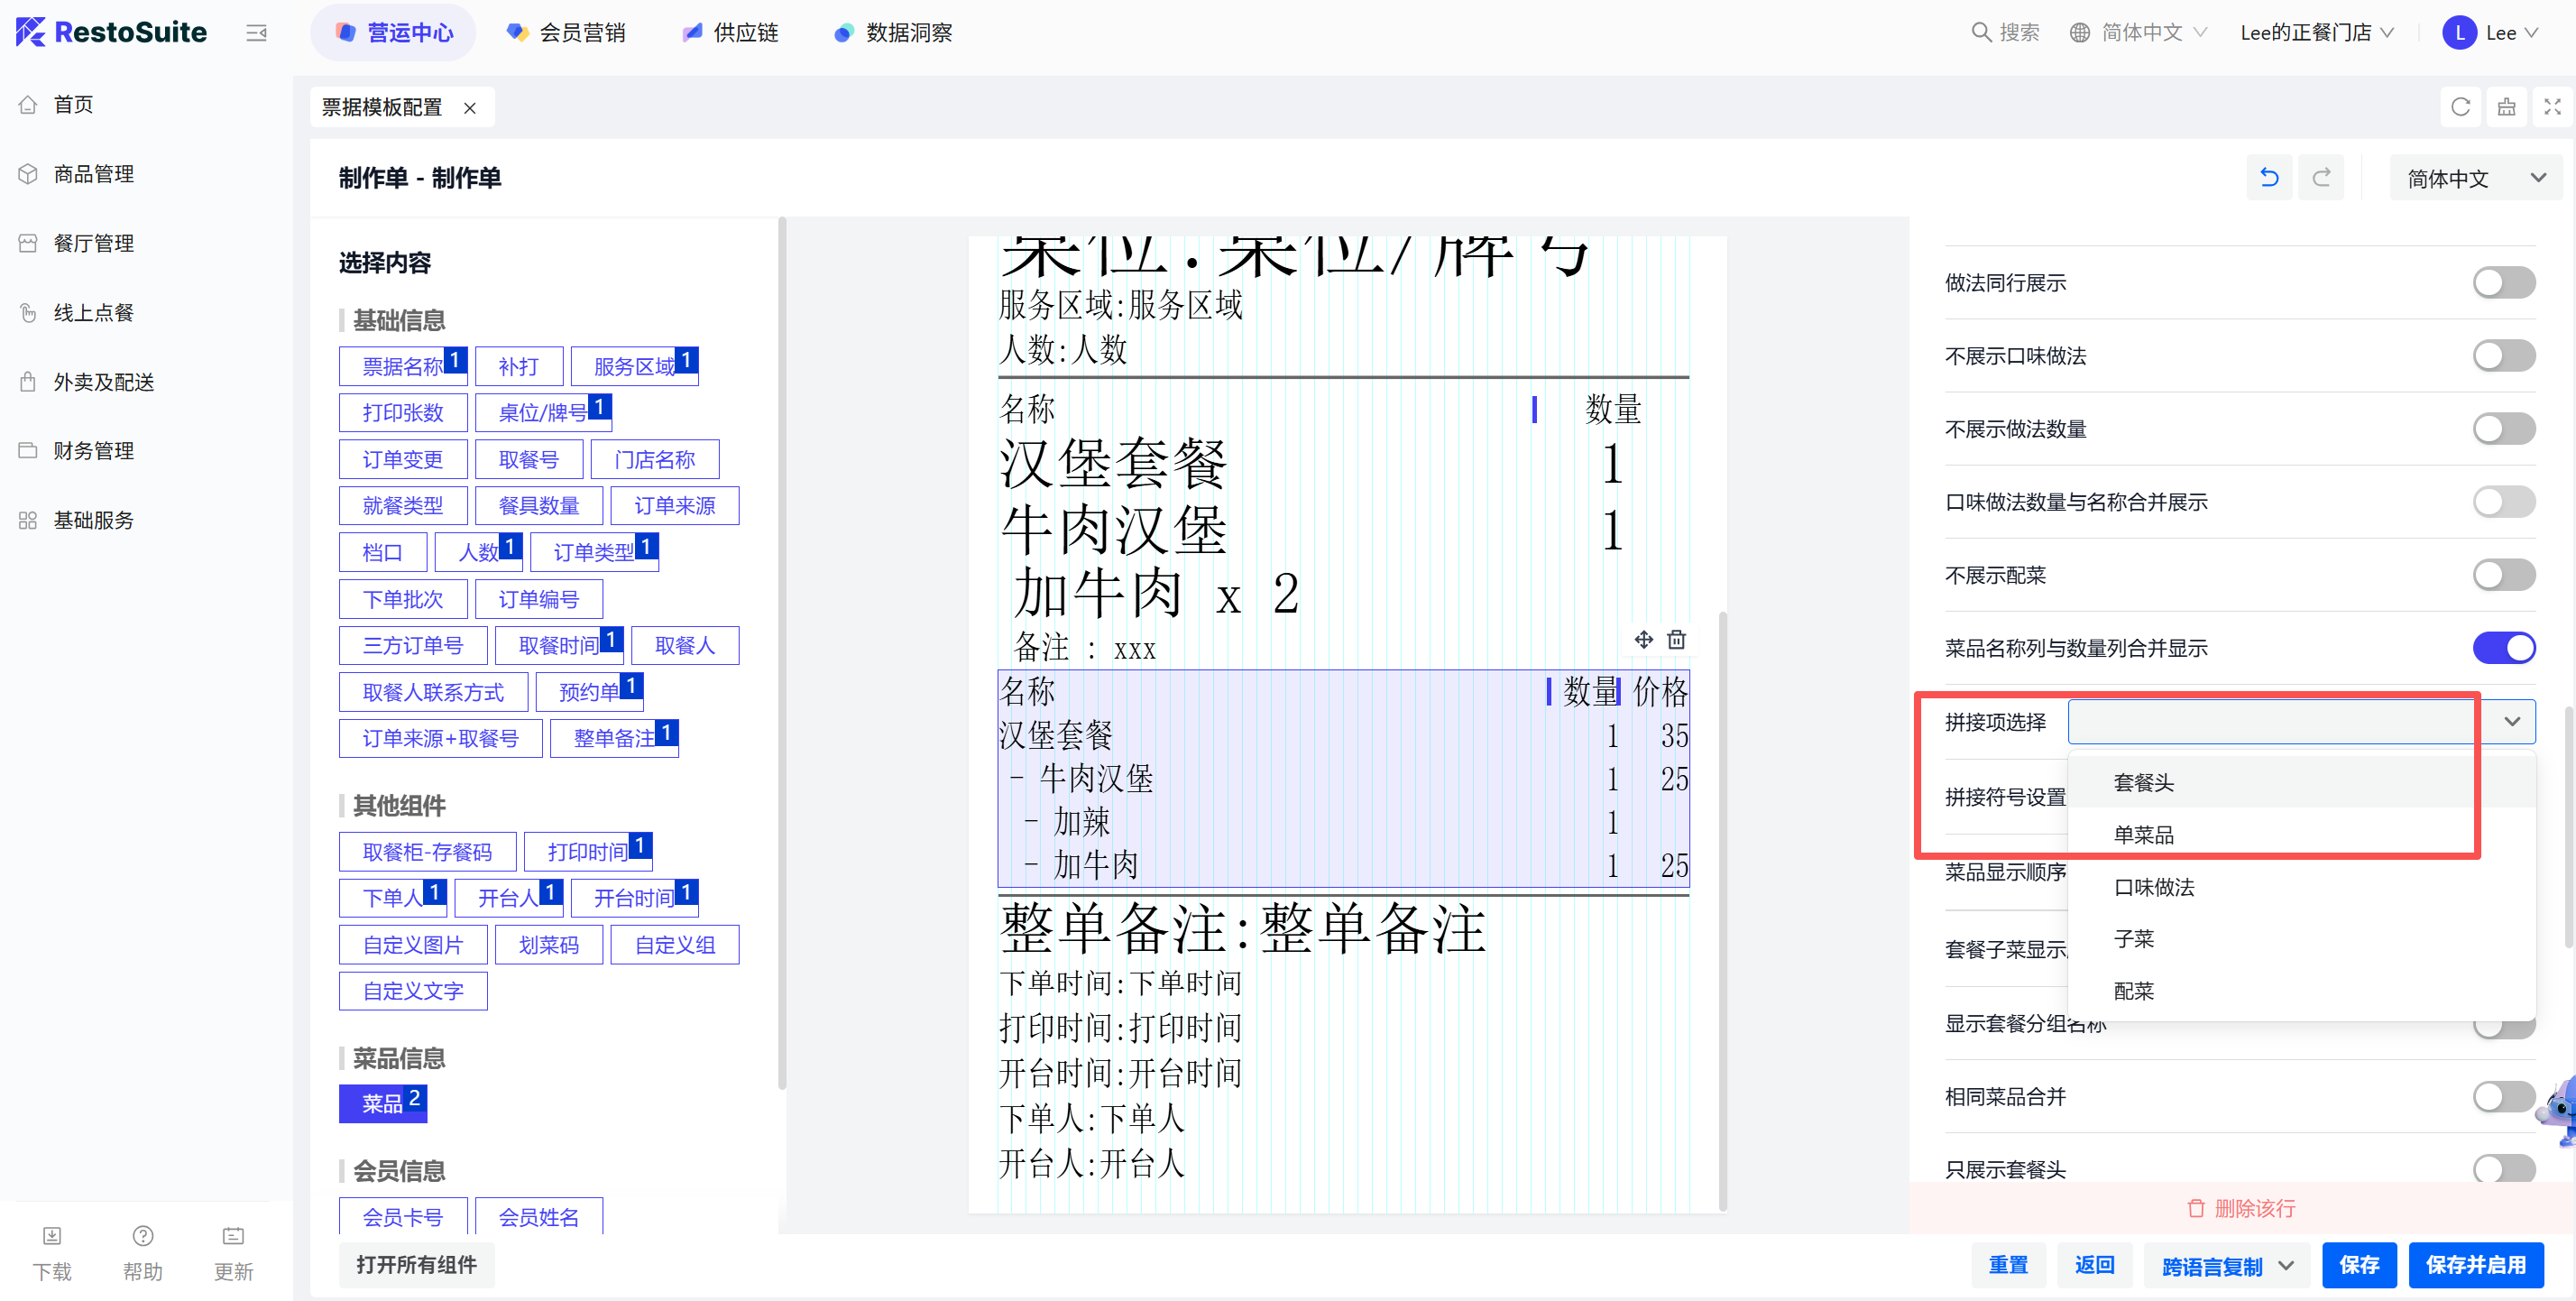Open 商品管理 in left sidebar
The width and height of the screenshot is (2576, 1301).
(x=93, y=174)
